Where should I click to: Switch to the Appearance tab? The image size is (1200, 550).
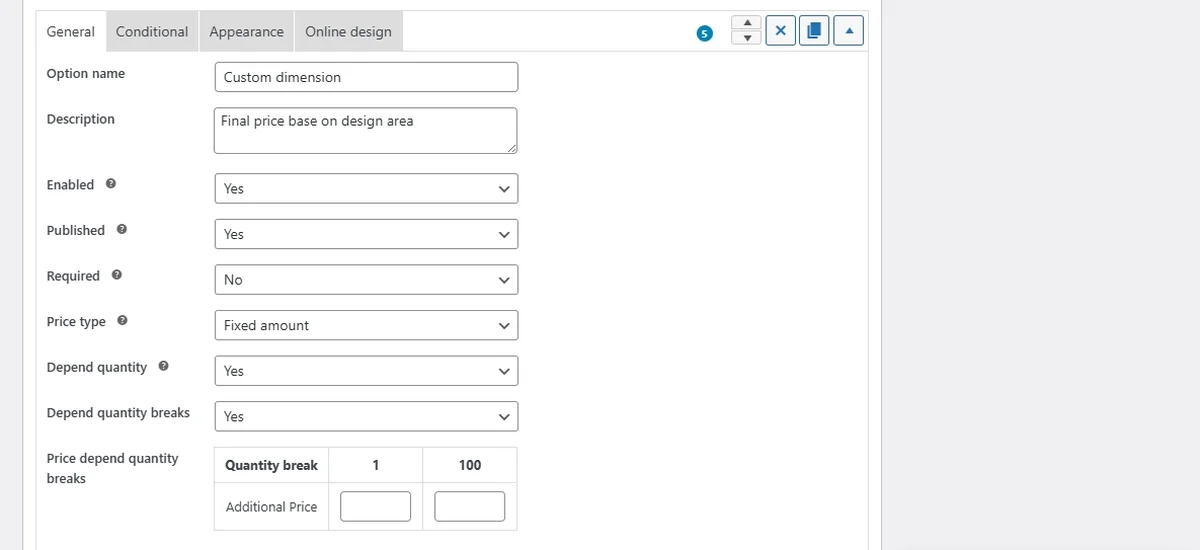coord(247,31)
